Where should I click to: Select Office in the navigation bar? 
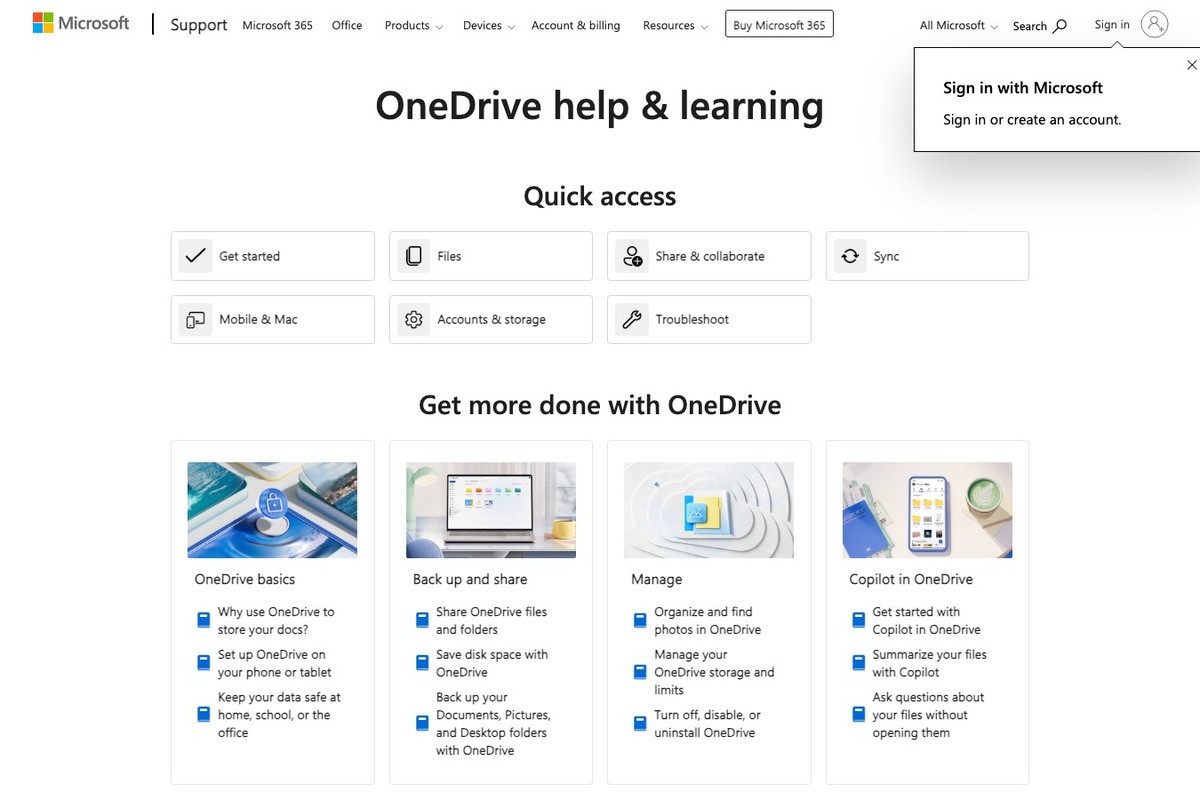pos(347,26)
